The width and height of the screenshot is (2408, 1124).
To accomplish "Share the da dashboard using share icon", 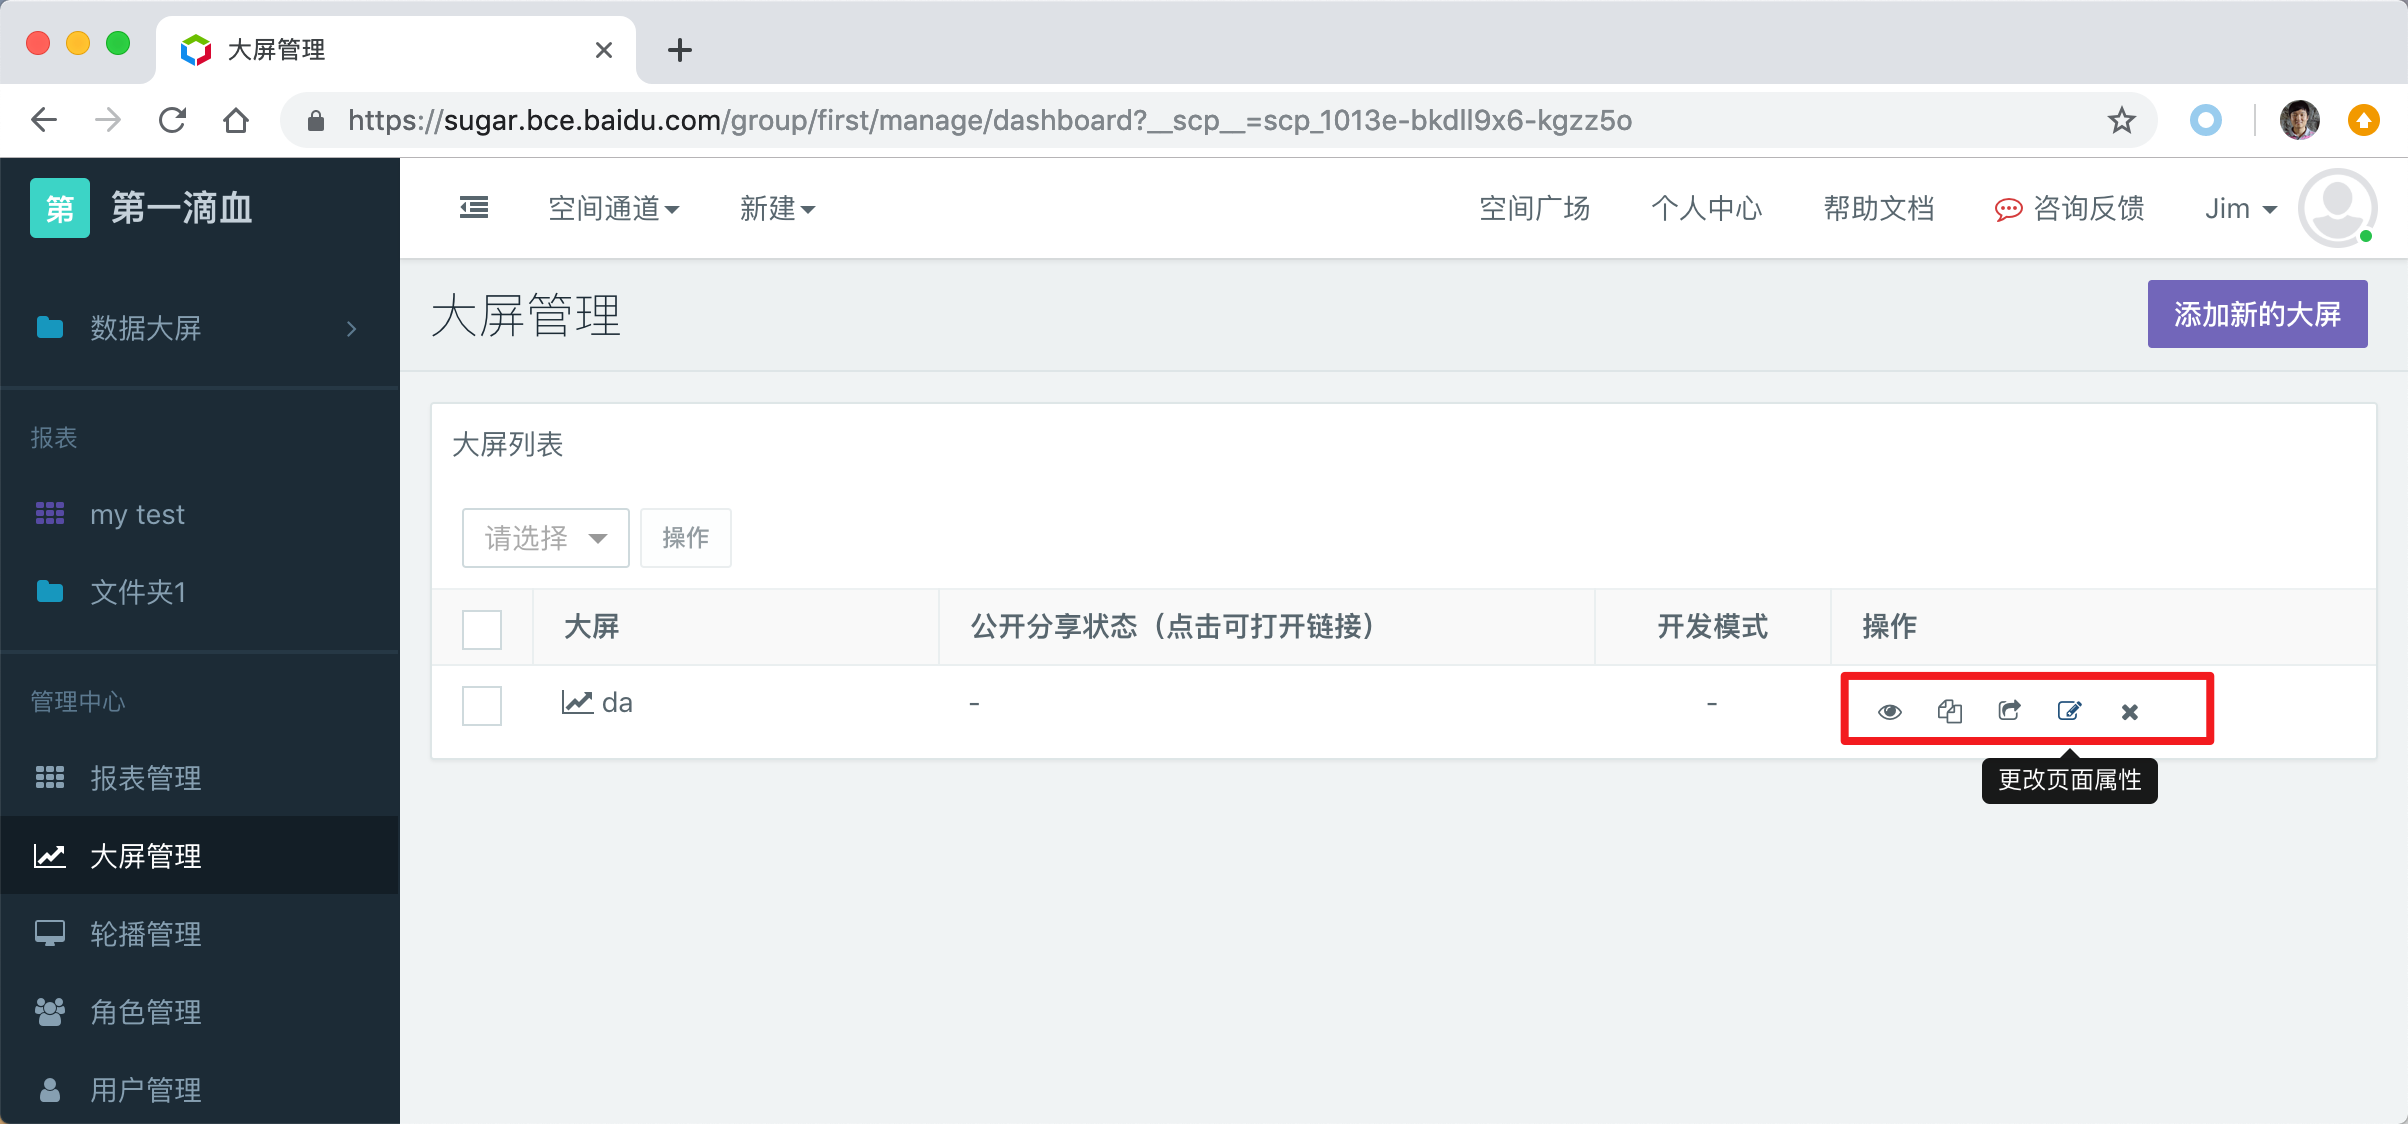I will point(2009,710).
